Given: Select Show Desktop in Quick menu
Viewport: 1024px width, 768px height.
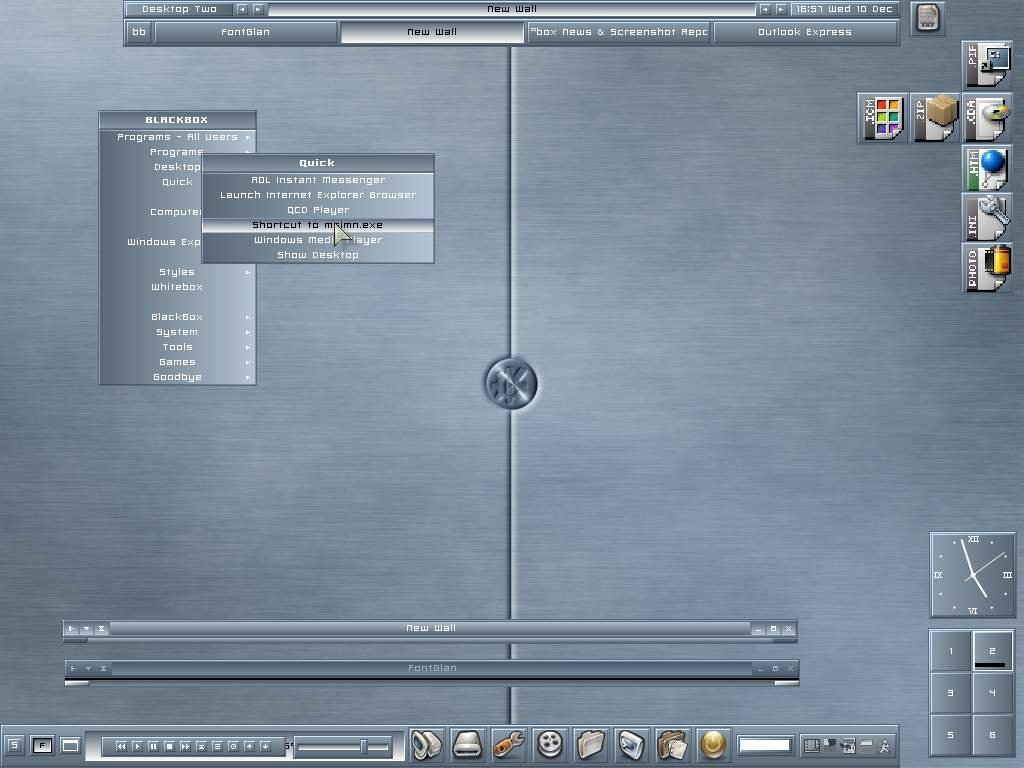Looking at the screenshot, I should pos(318,255).
